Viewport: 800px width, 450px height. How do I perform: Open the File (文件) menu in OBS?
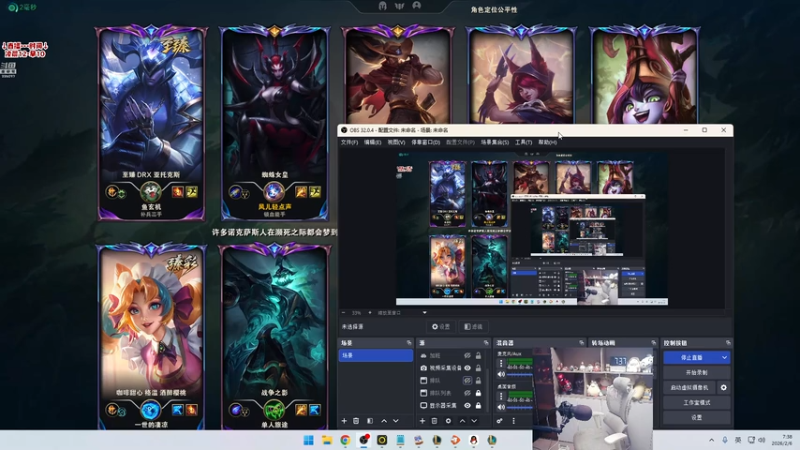[349, 142]
